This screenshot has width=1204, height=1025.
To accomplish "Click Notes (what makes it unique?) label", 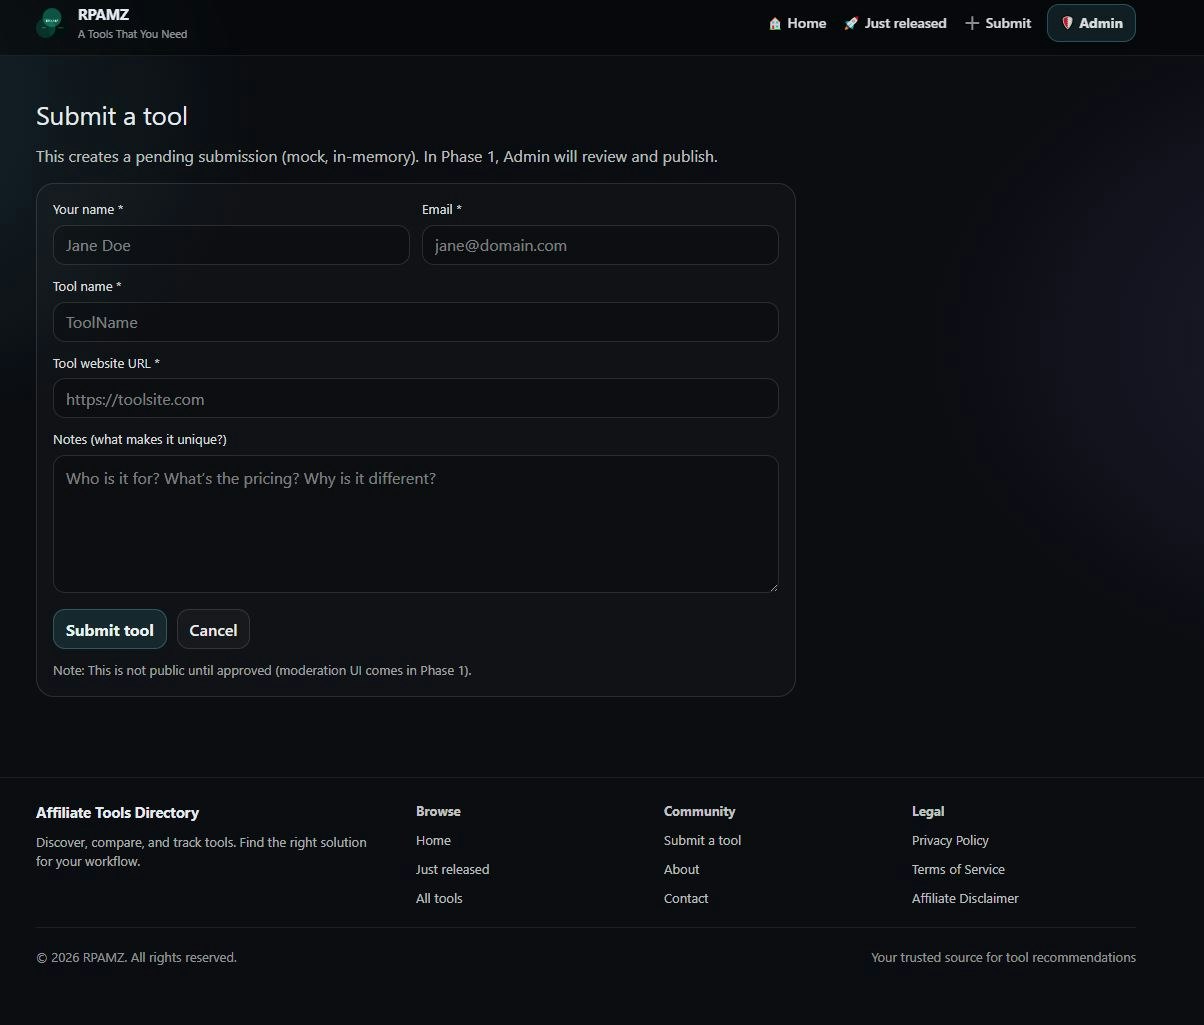I will [x=140, y=440].
